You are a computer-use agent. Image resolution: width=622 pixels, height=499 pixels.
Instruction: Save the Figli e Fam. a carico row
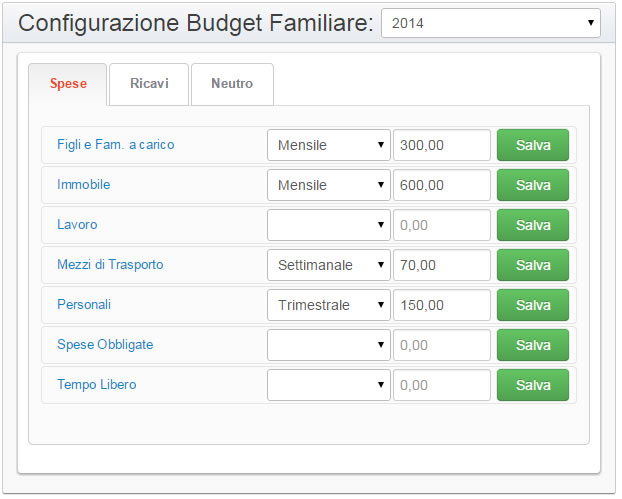coord(533,145)
